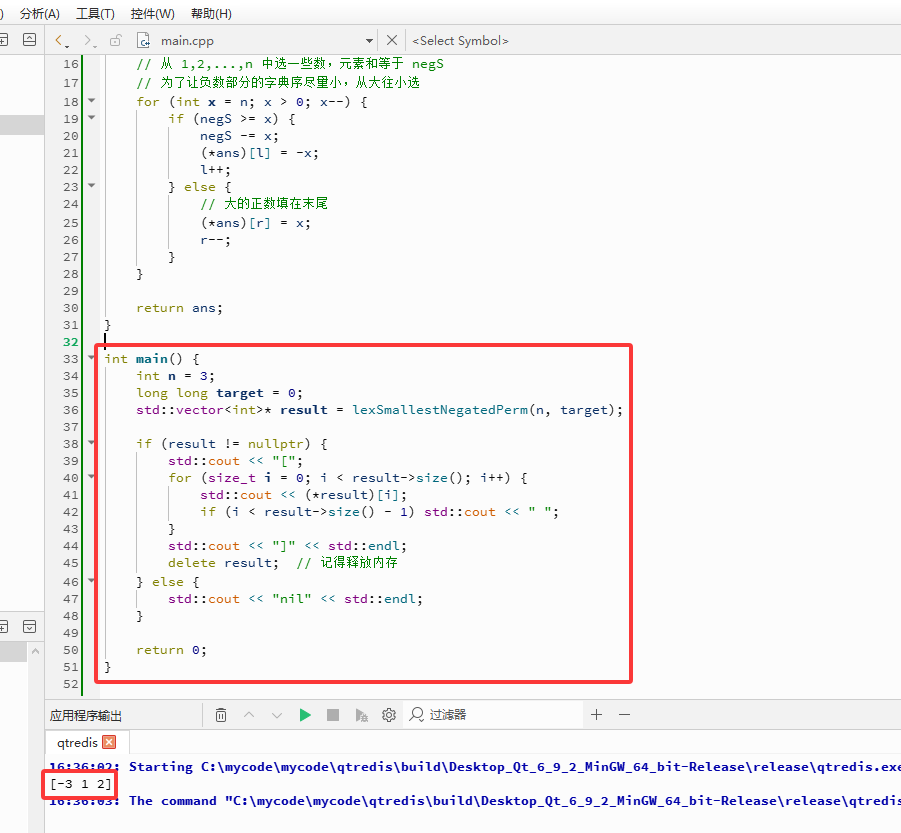Collapse the for loop at line 40
901x833 pixels.
point(92,477)
